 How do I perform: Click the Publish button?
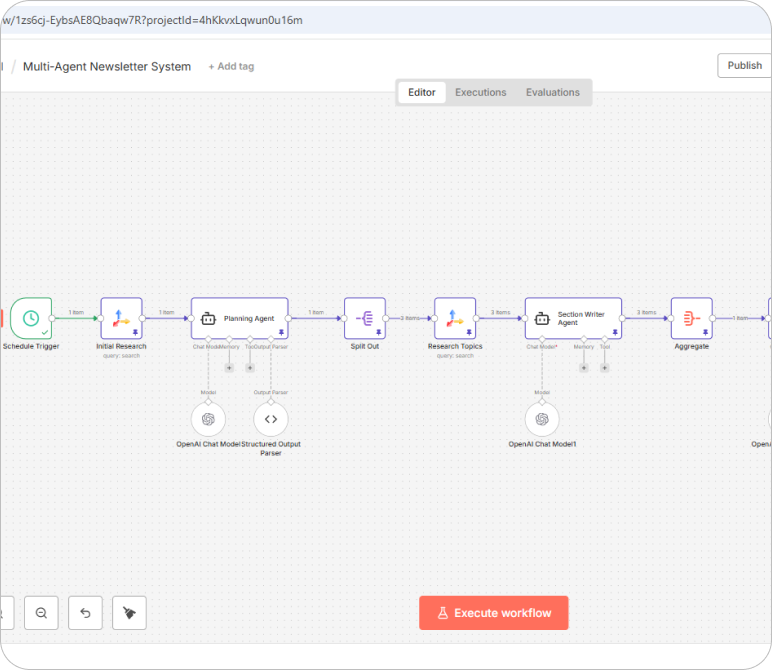[x=744, y=65]
